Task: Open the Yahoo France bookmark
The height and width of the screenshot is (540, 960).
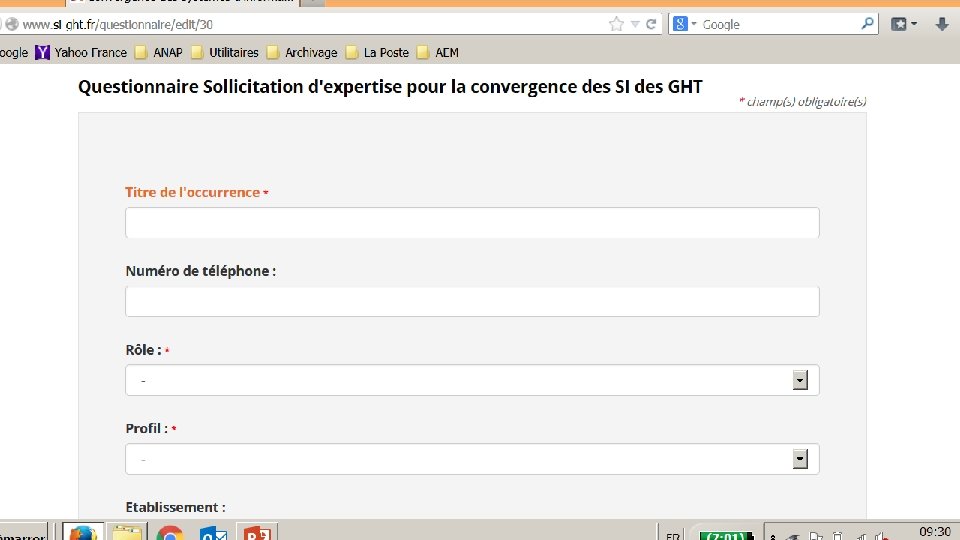Action: pos(81,53)
